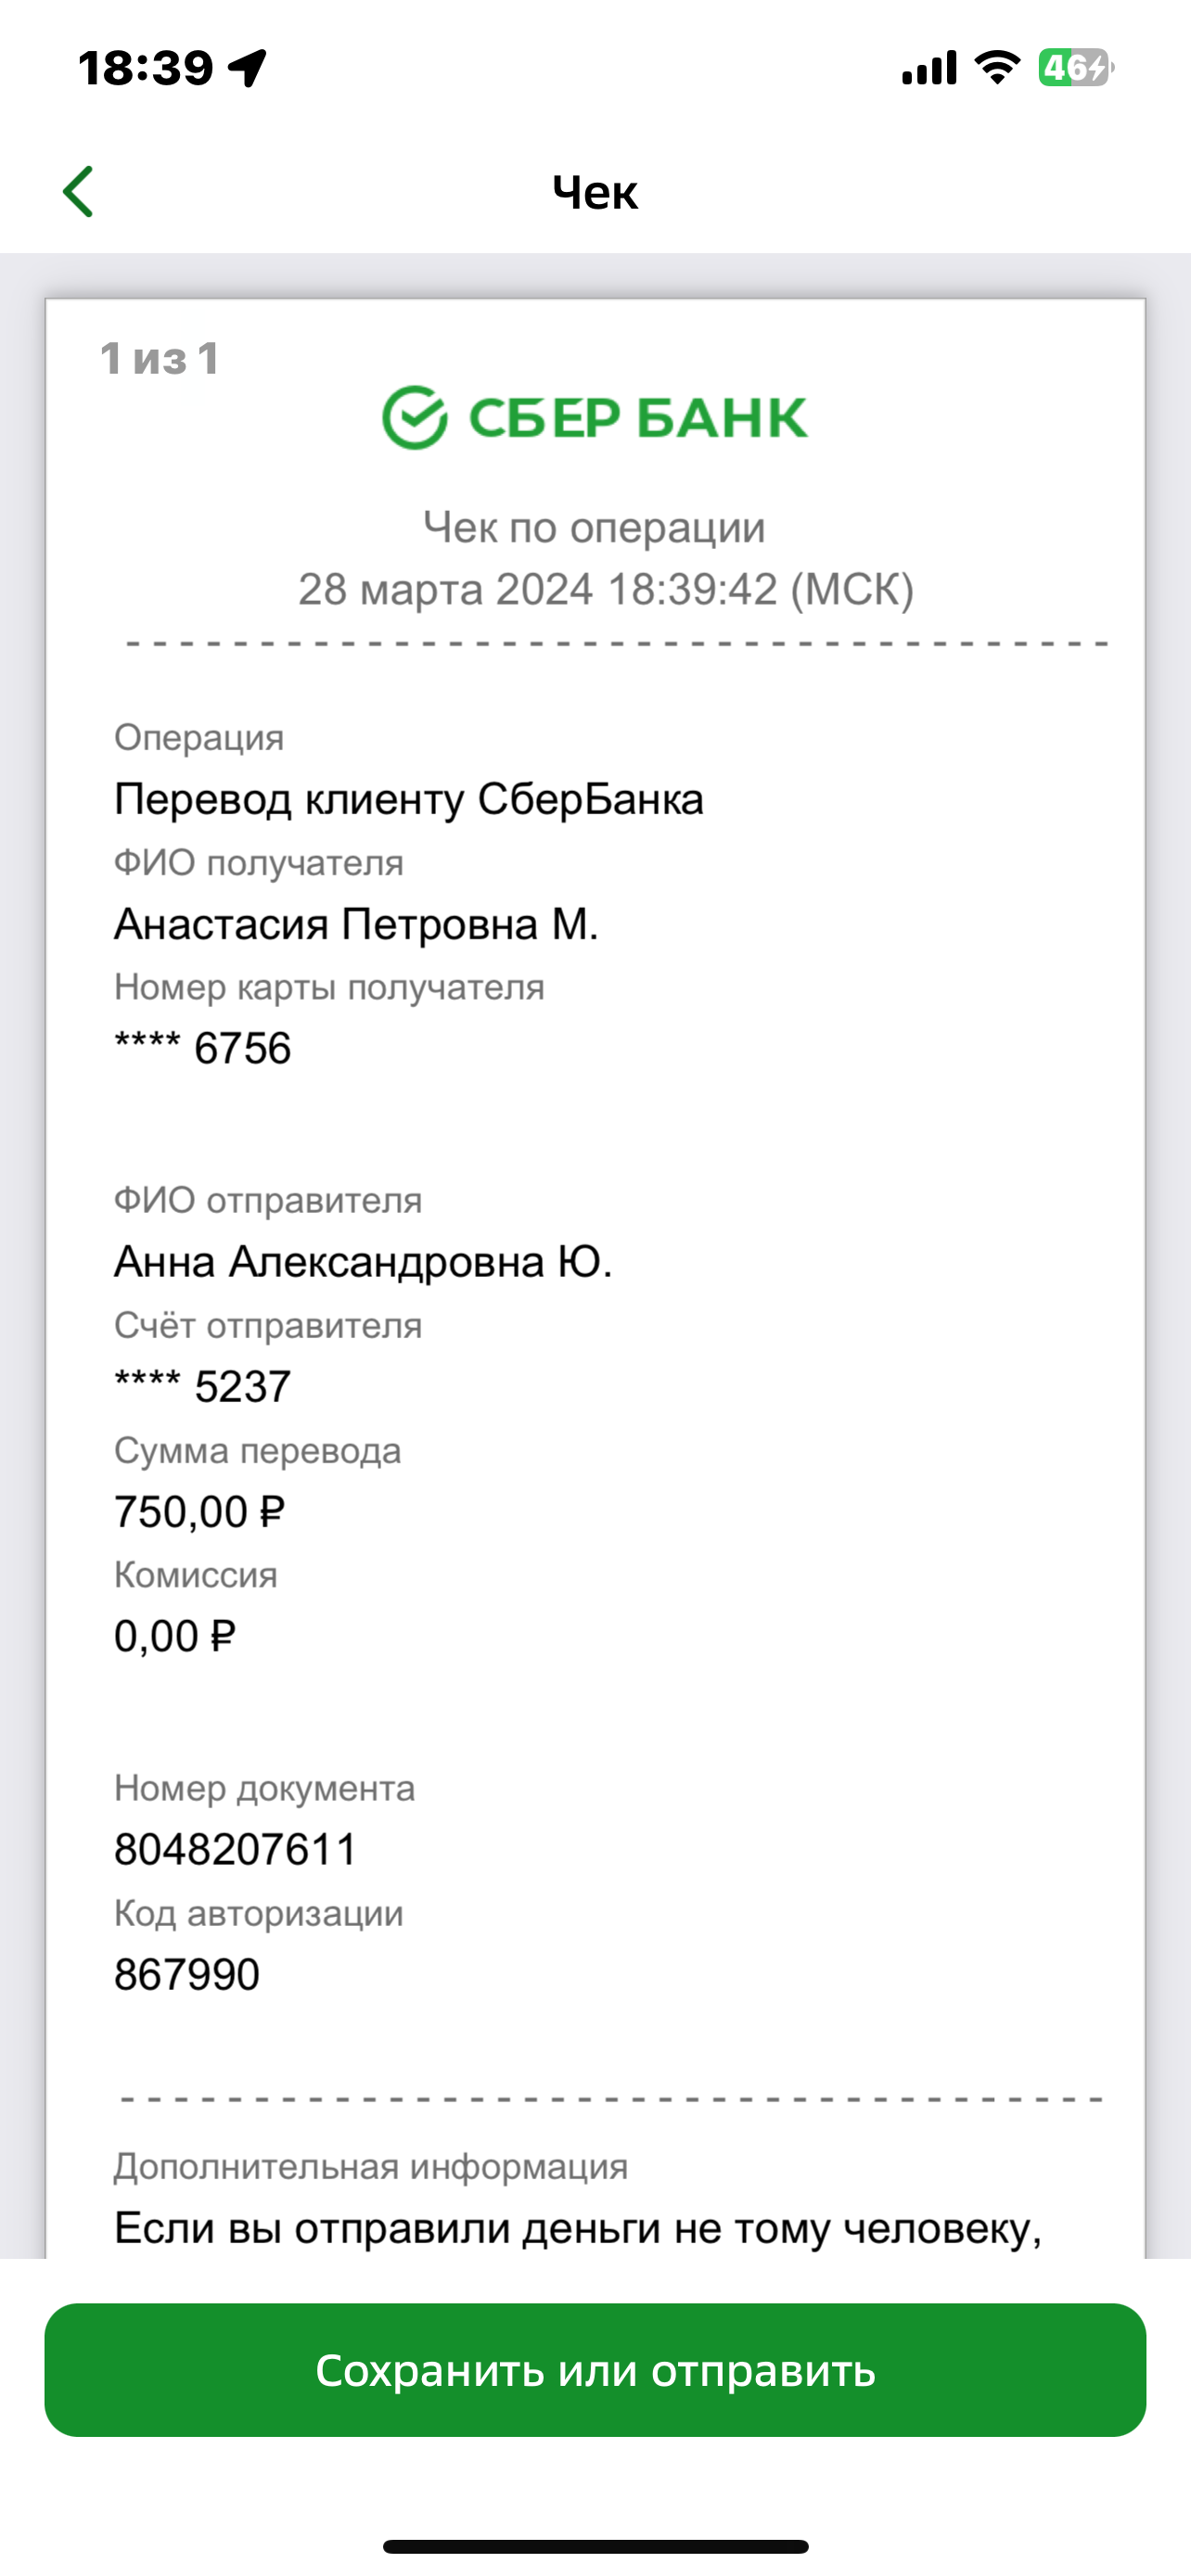The image size is (1191, 2576).
Task: Tap the 1 из 1 page indicator
Action: [x=160, y=359]
